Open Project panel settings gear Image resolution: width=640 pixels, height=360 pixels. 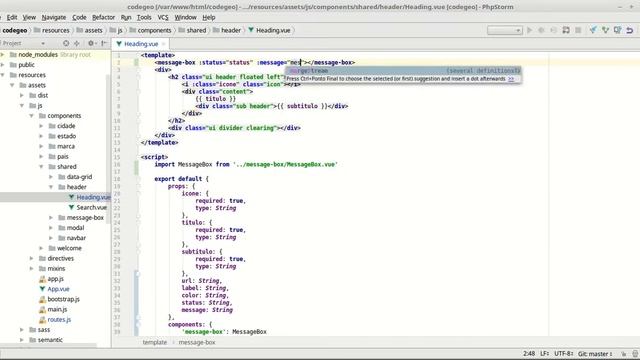pos(92,43)
